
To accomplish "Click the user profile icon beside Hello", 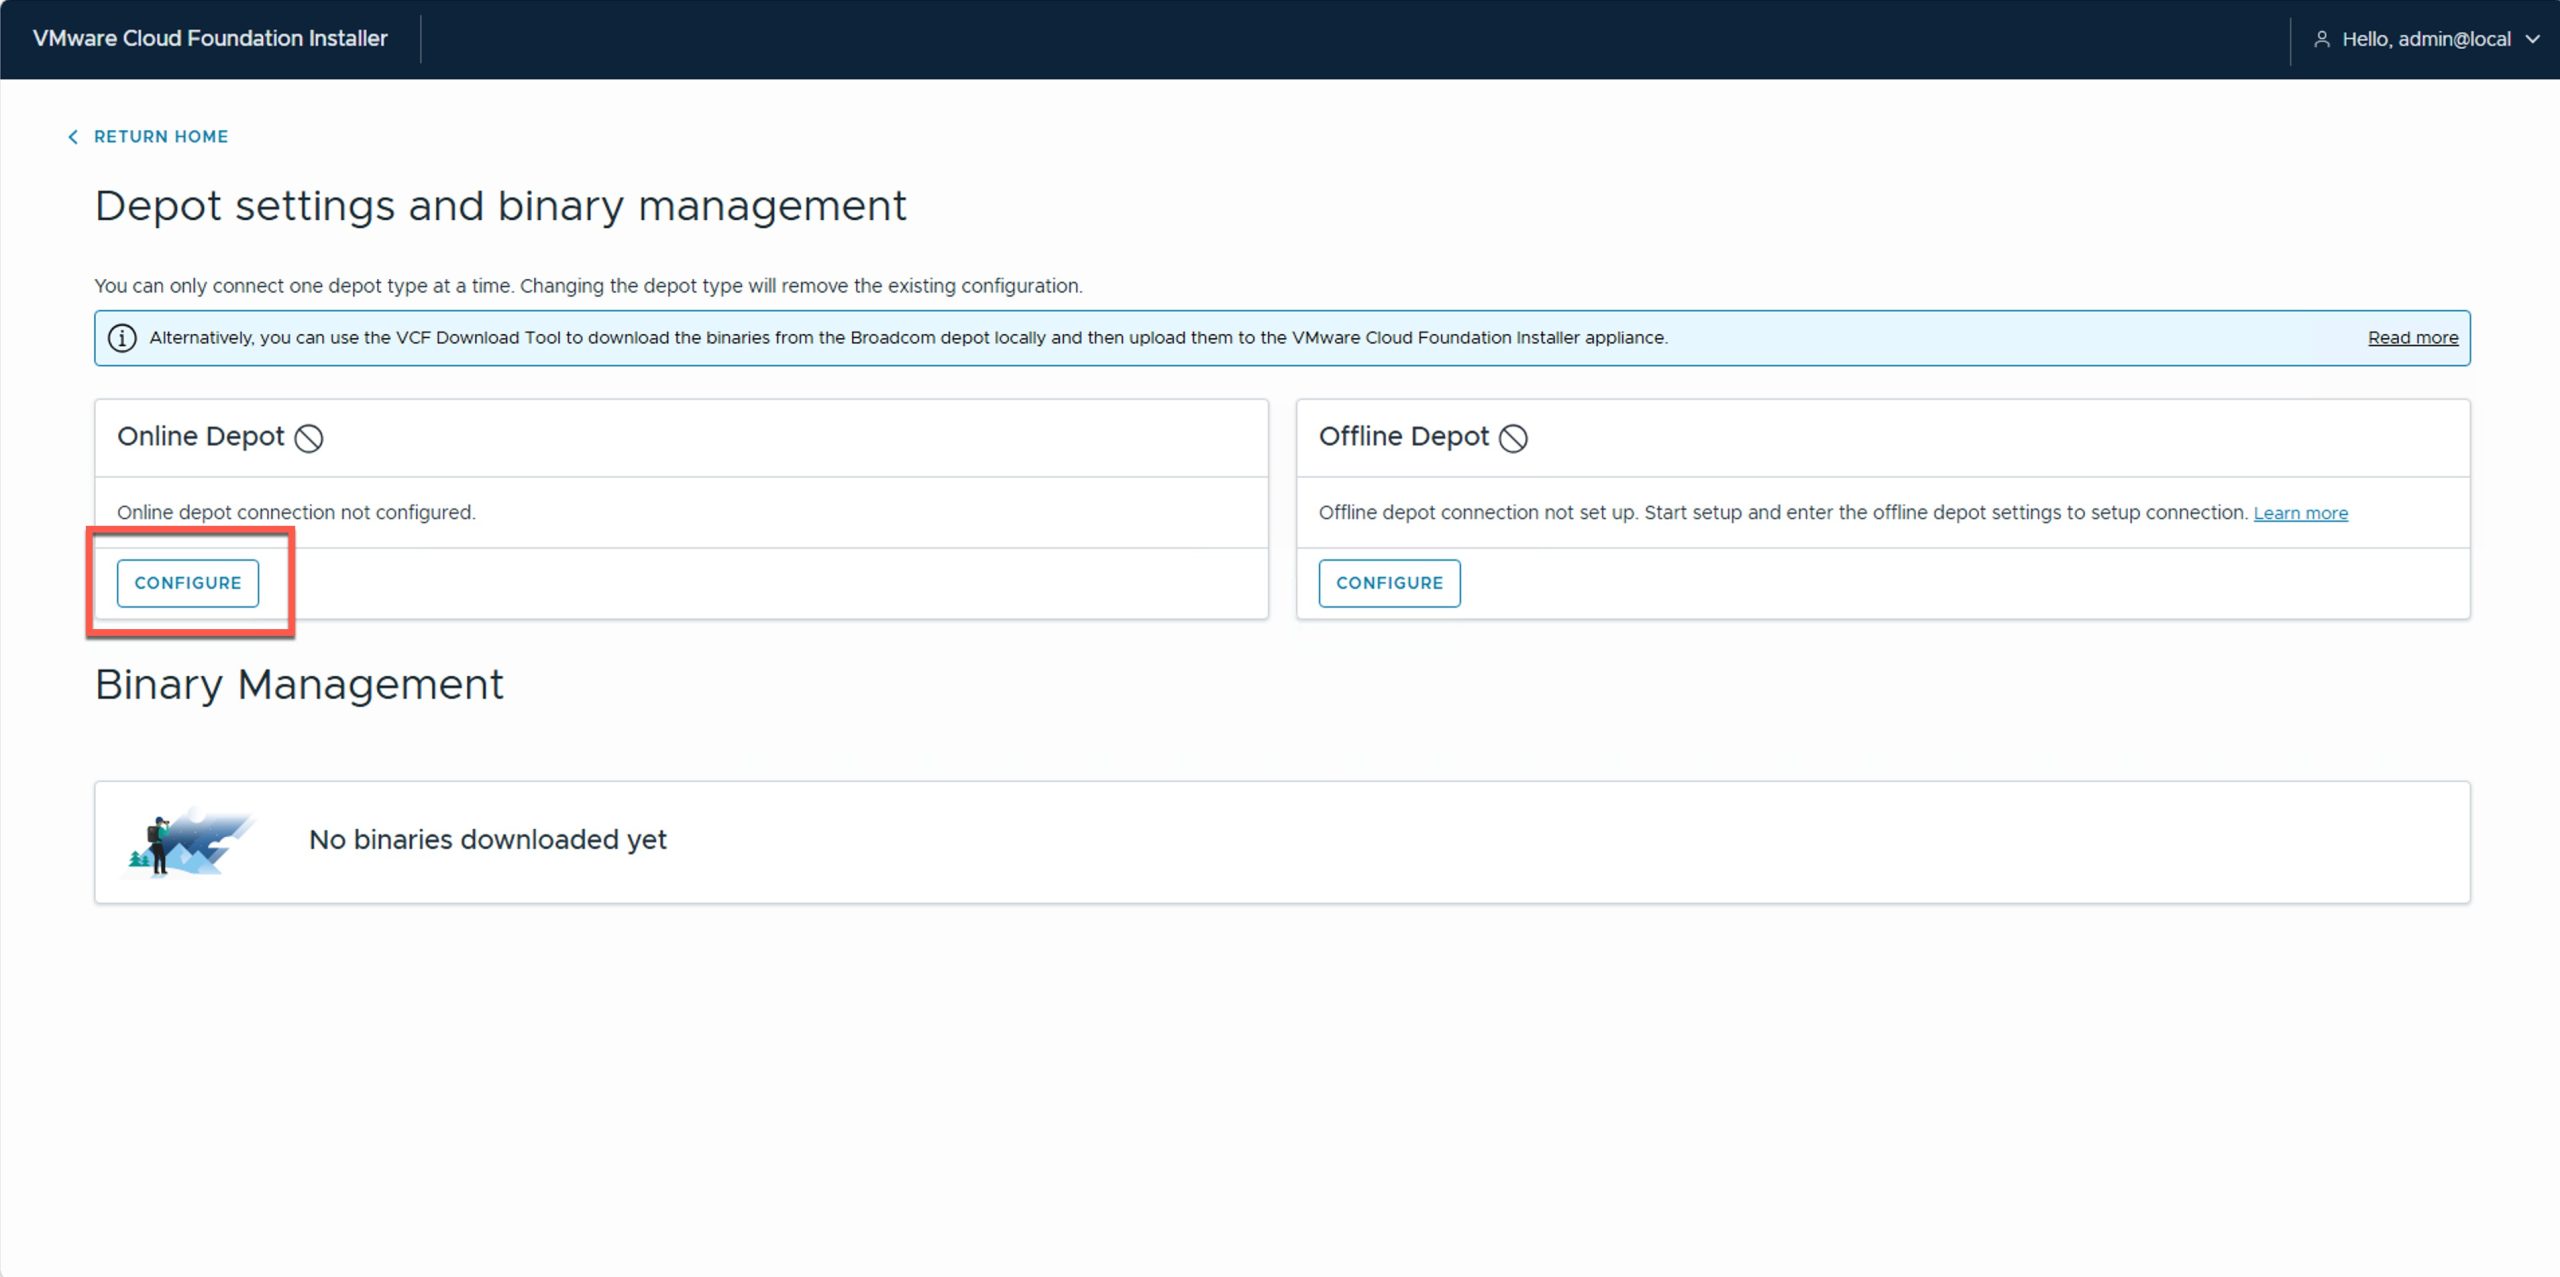I will coord(2321,39).
